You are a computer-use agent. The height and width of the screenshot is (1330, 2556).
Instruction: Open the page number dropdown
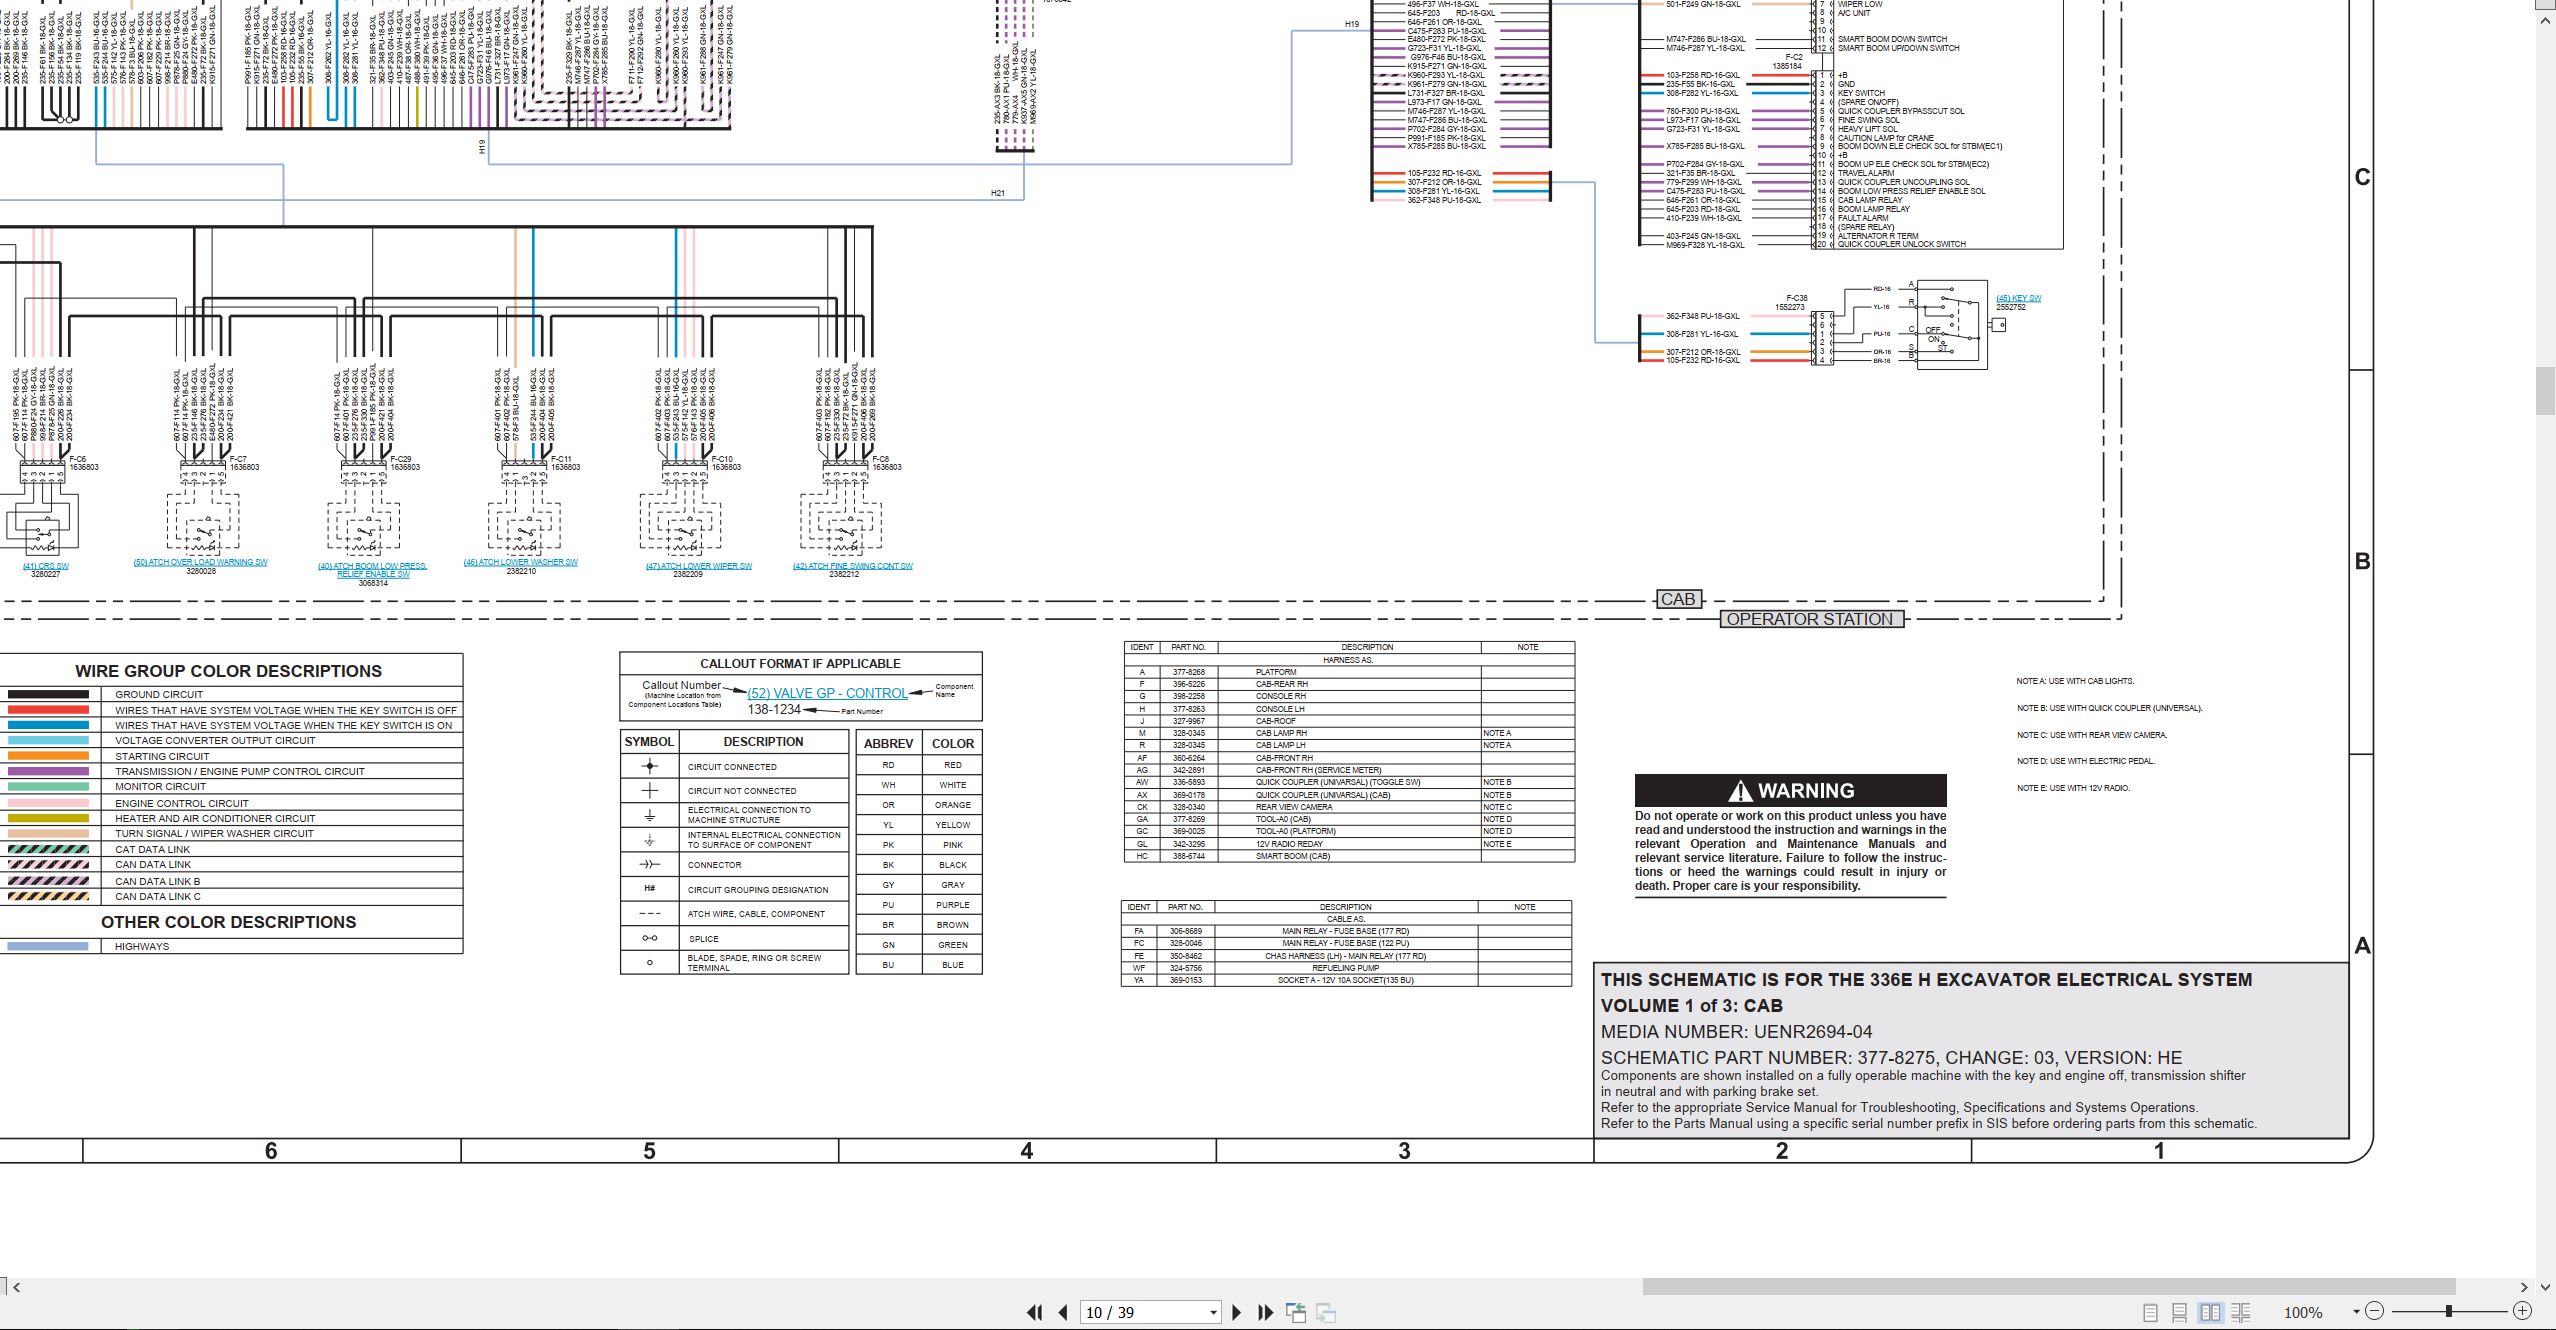(1213, 1313)
